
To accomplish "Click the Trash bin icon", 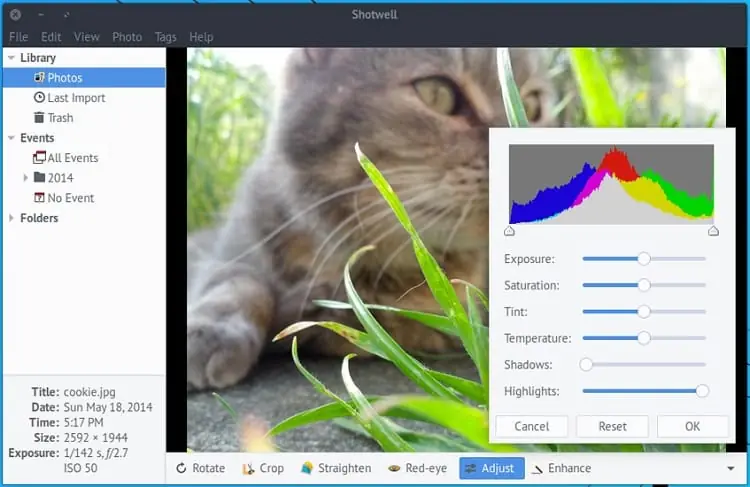I will pyautogui.click(x=39, y=117).
